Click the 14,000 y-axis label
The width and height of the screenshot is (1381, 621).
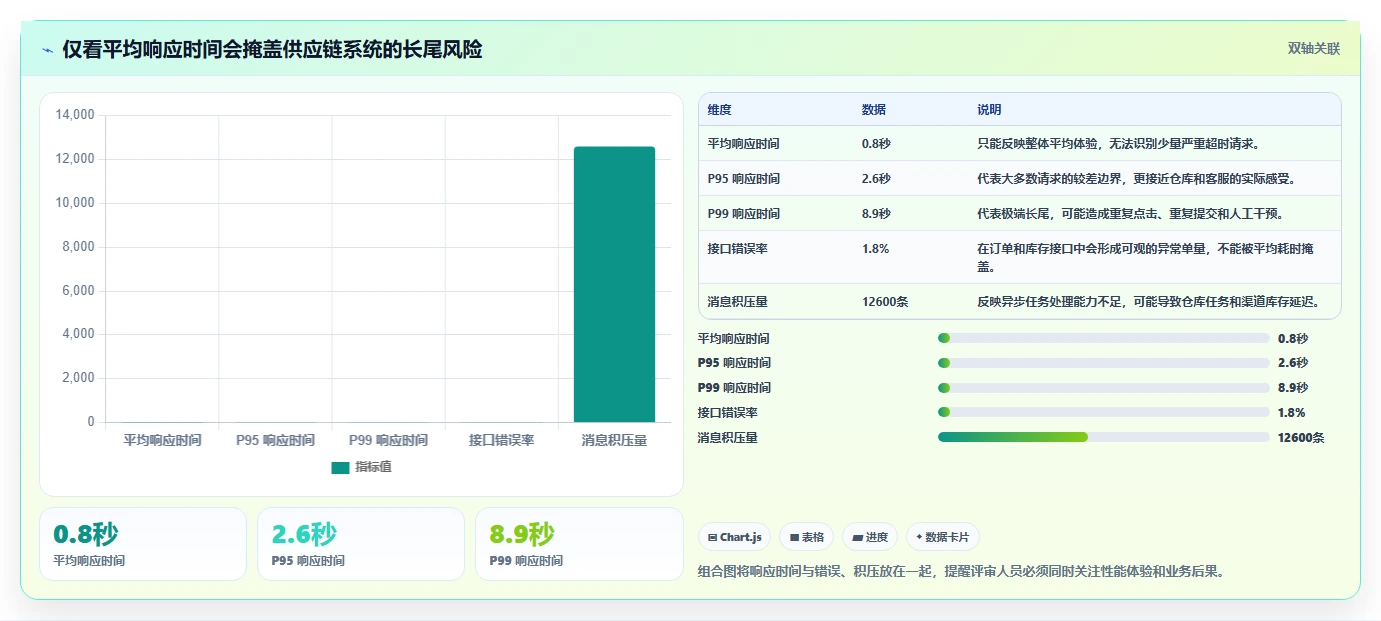75,115
